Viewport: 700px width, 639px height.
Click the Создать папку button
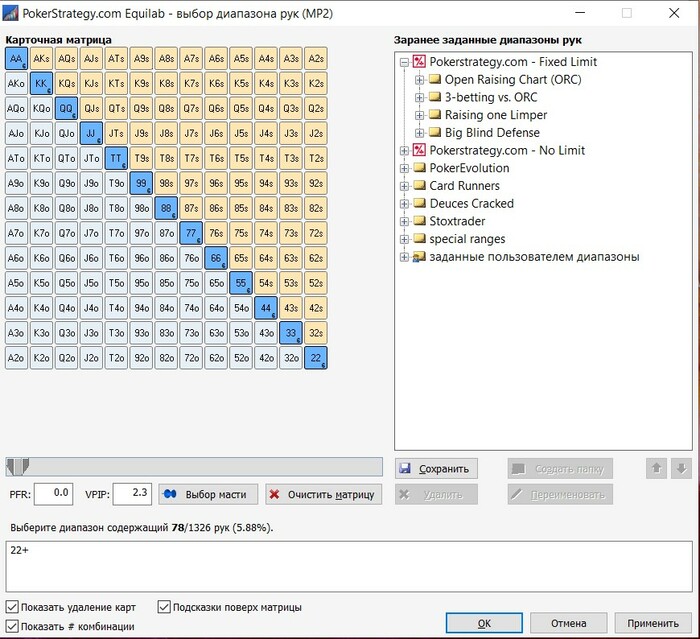point(560,468)
